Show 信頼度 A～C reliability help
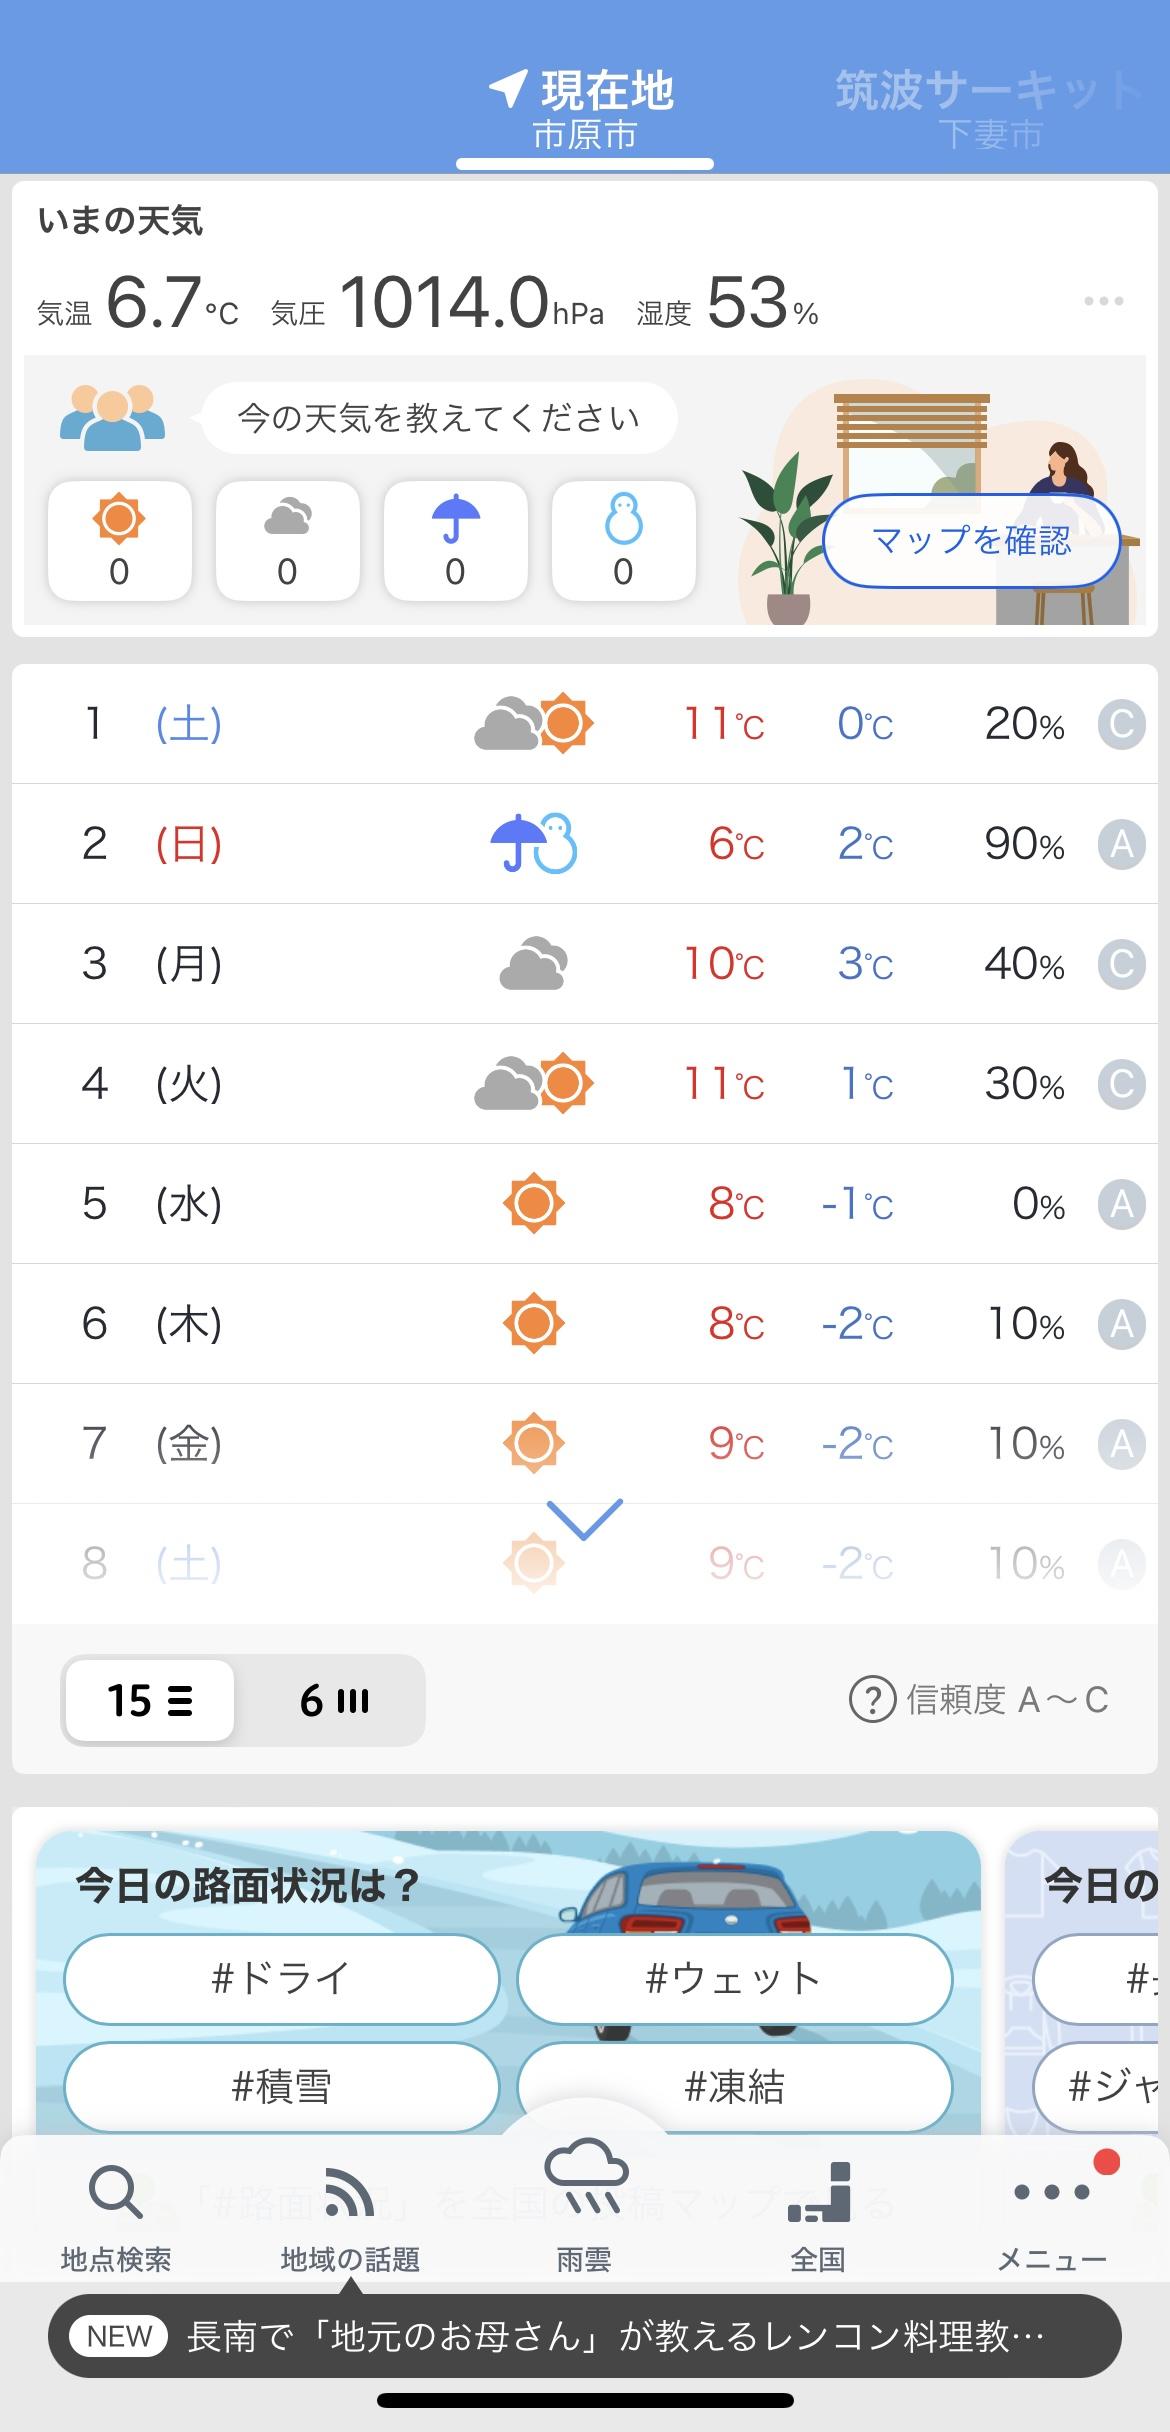 point(979,1699)
